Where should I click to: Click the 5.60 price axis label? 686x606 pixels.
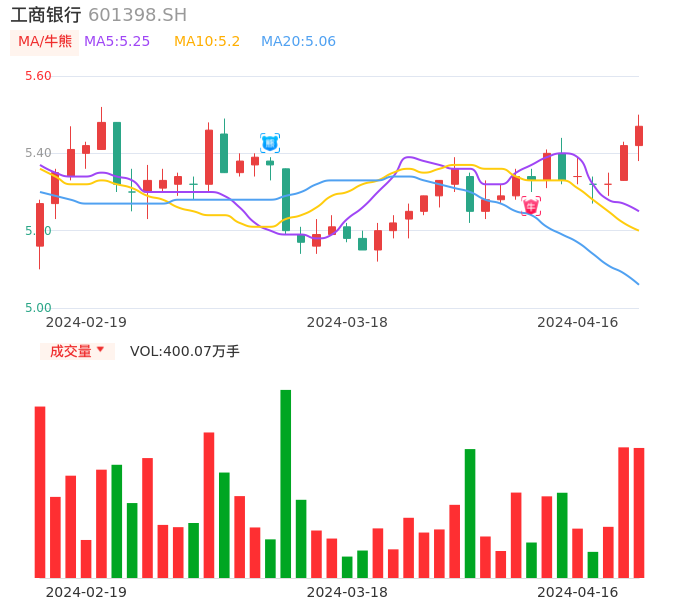point(38,76)
